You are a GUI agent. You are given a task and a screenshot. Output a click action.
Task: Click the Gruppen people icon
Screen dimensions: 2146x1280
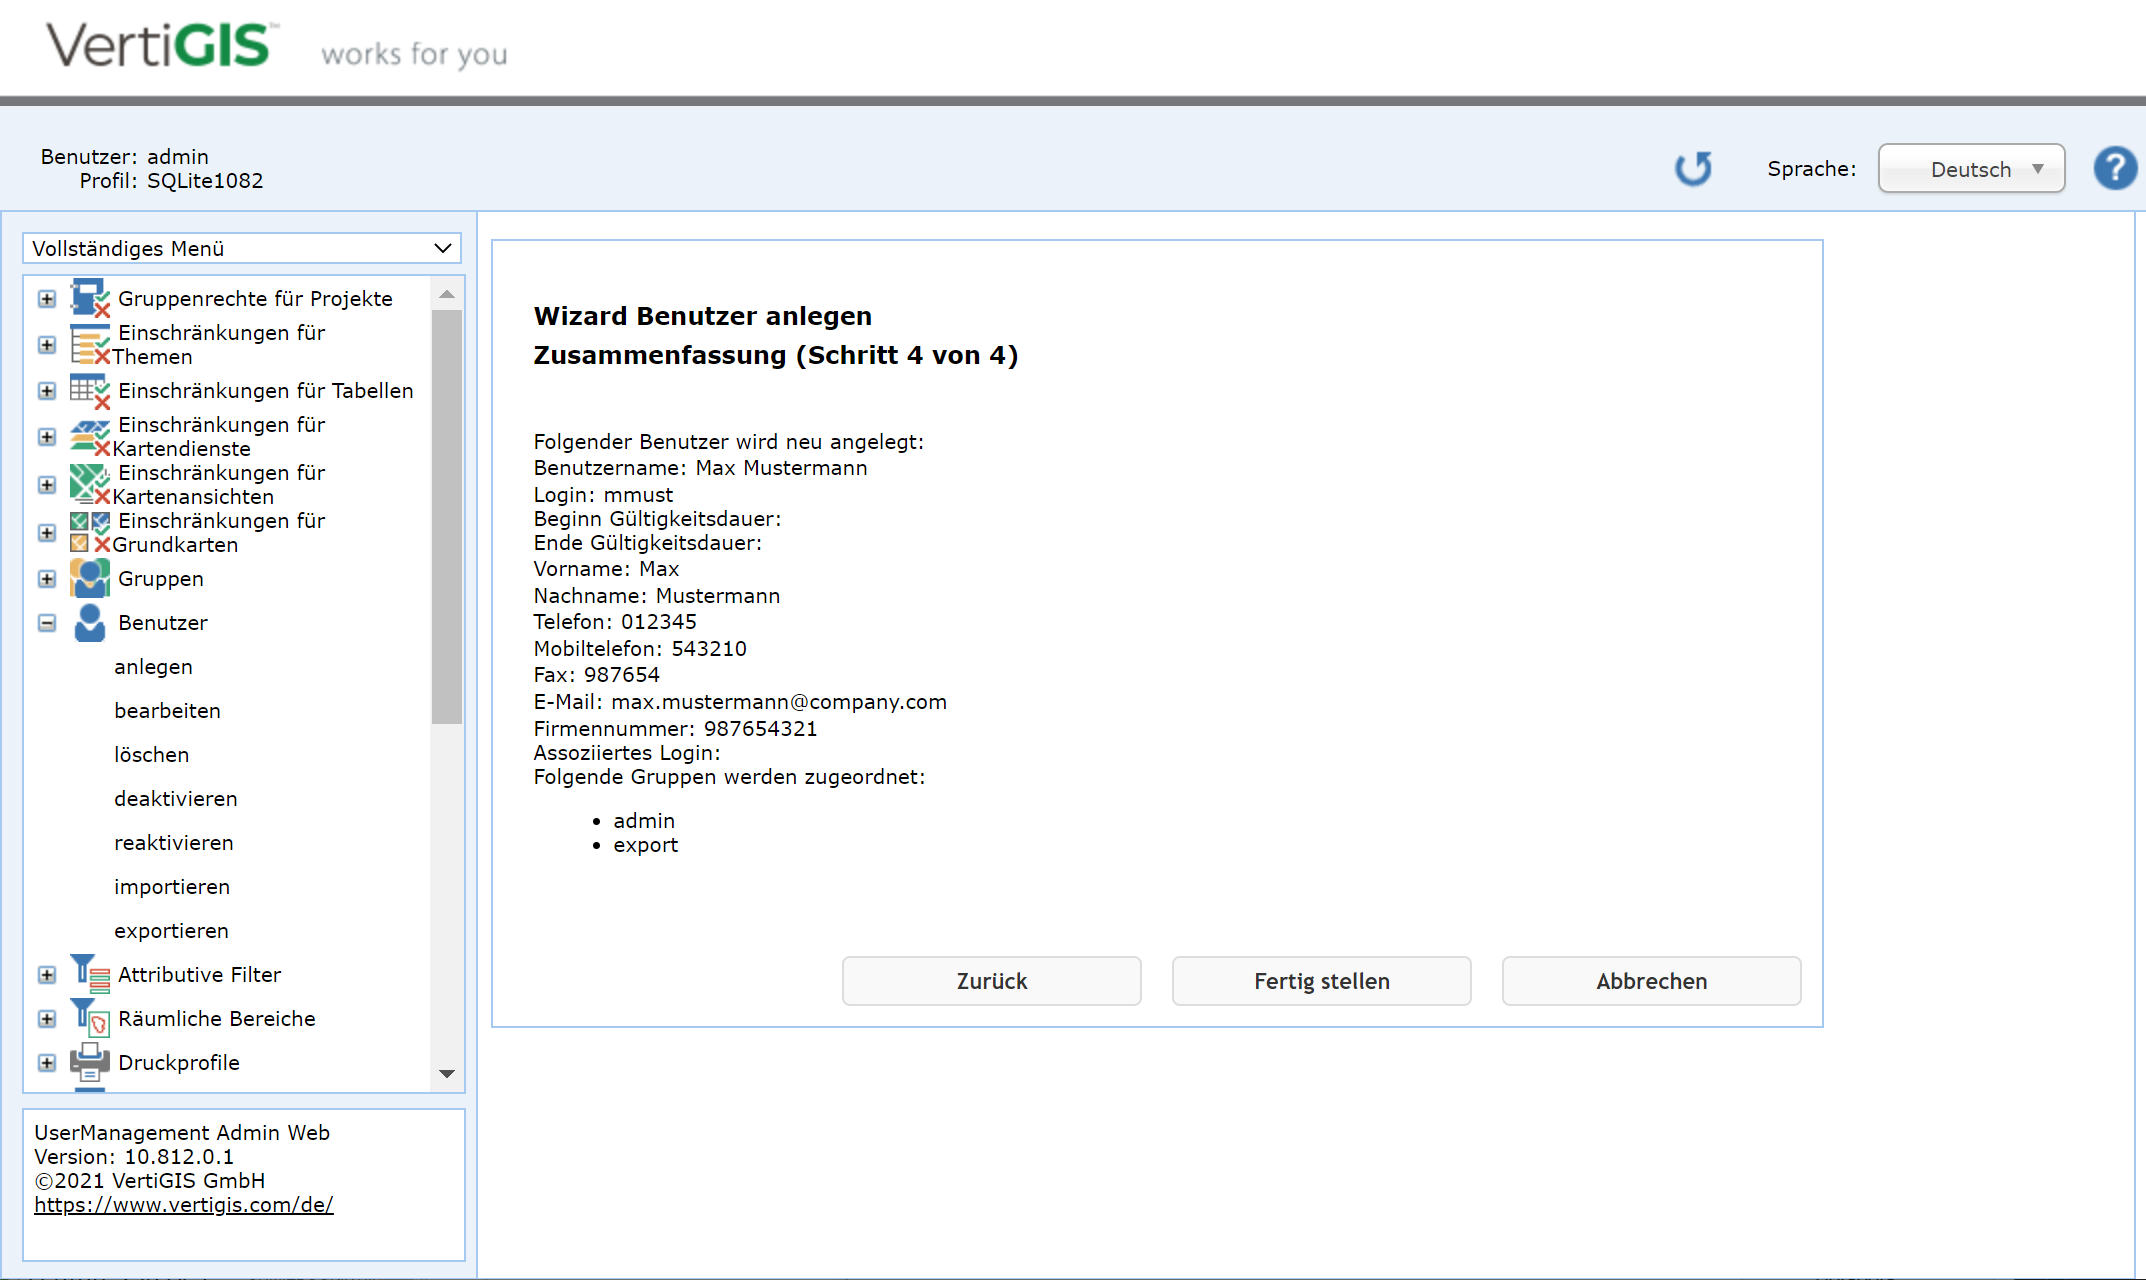pyautogui.click(x=89, y=578)
